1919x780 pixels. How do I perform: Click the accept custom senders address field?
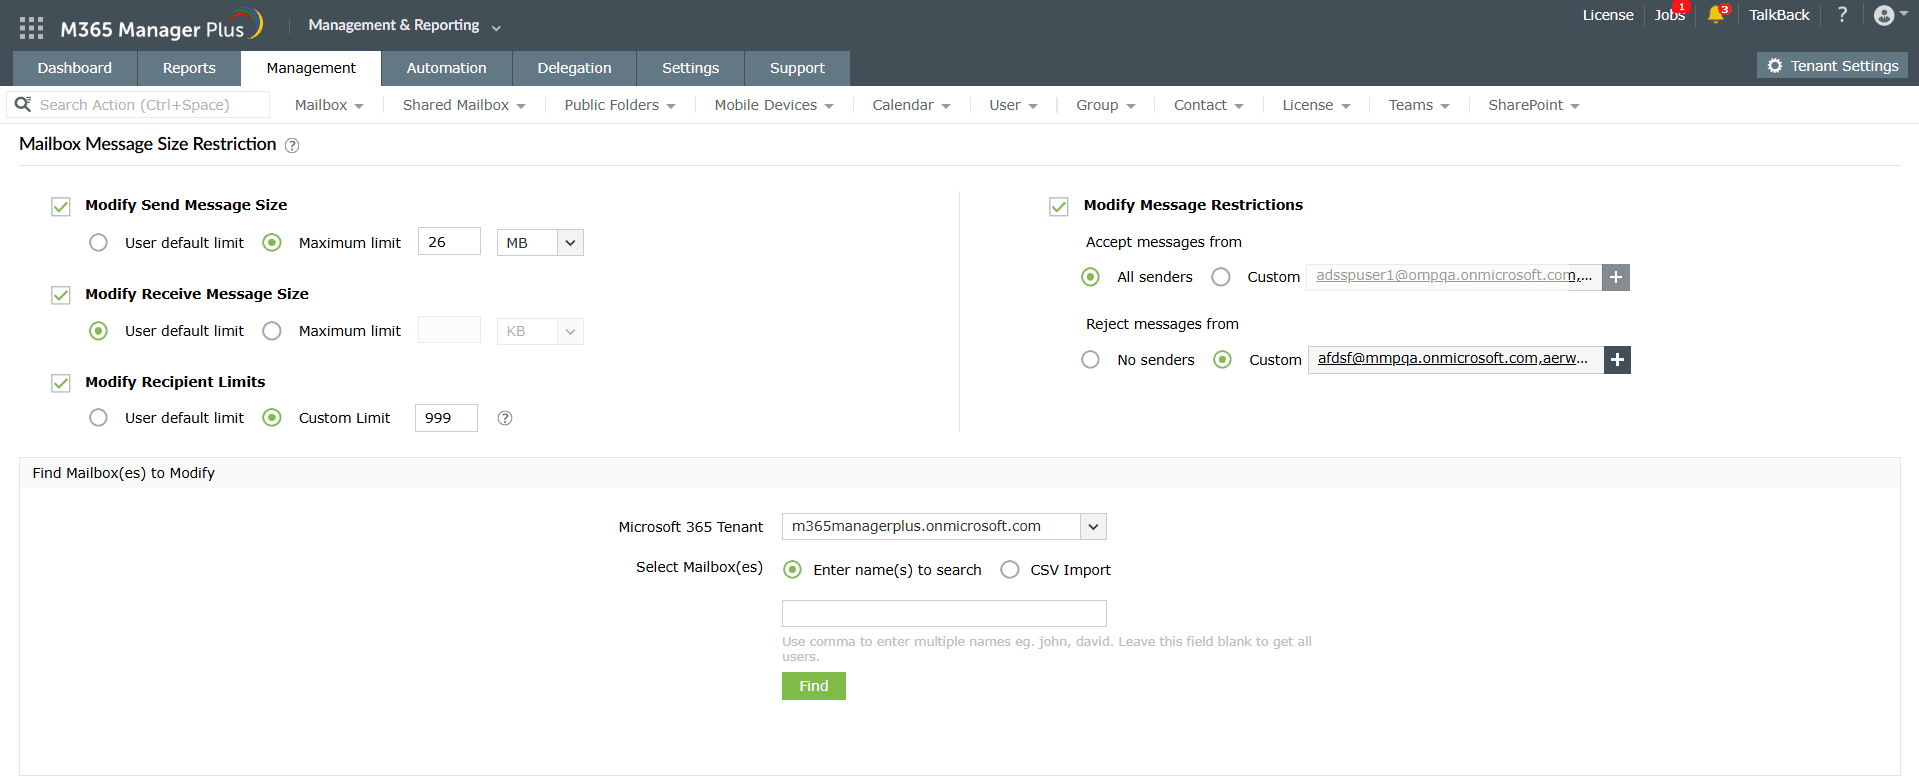[x=1454, y=276]
